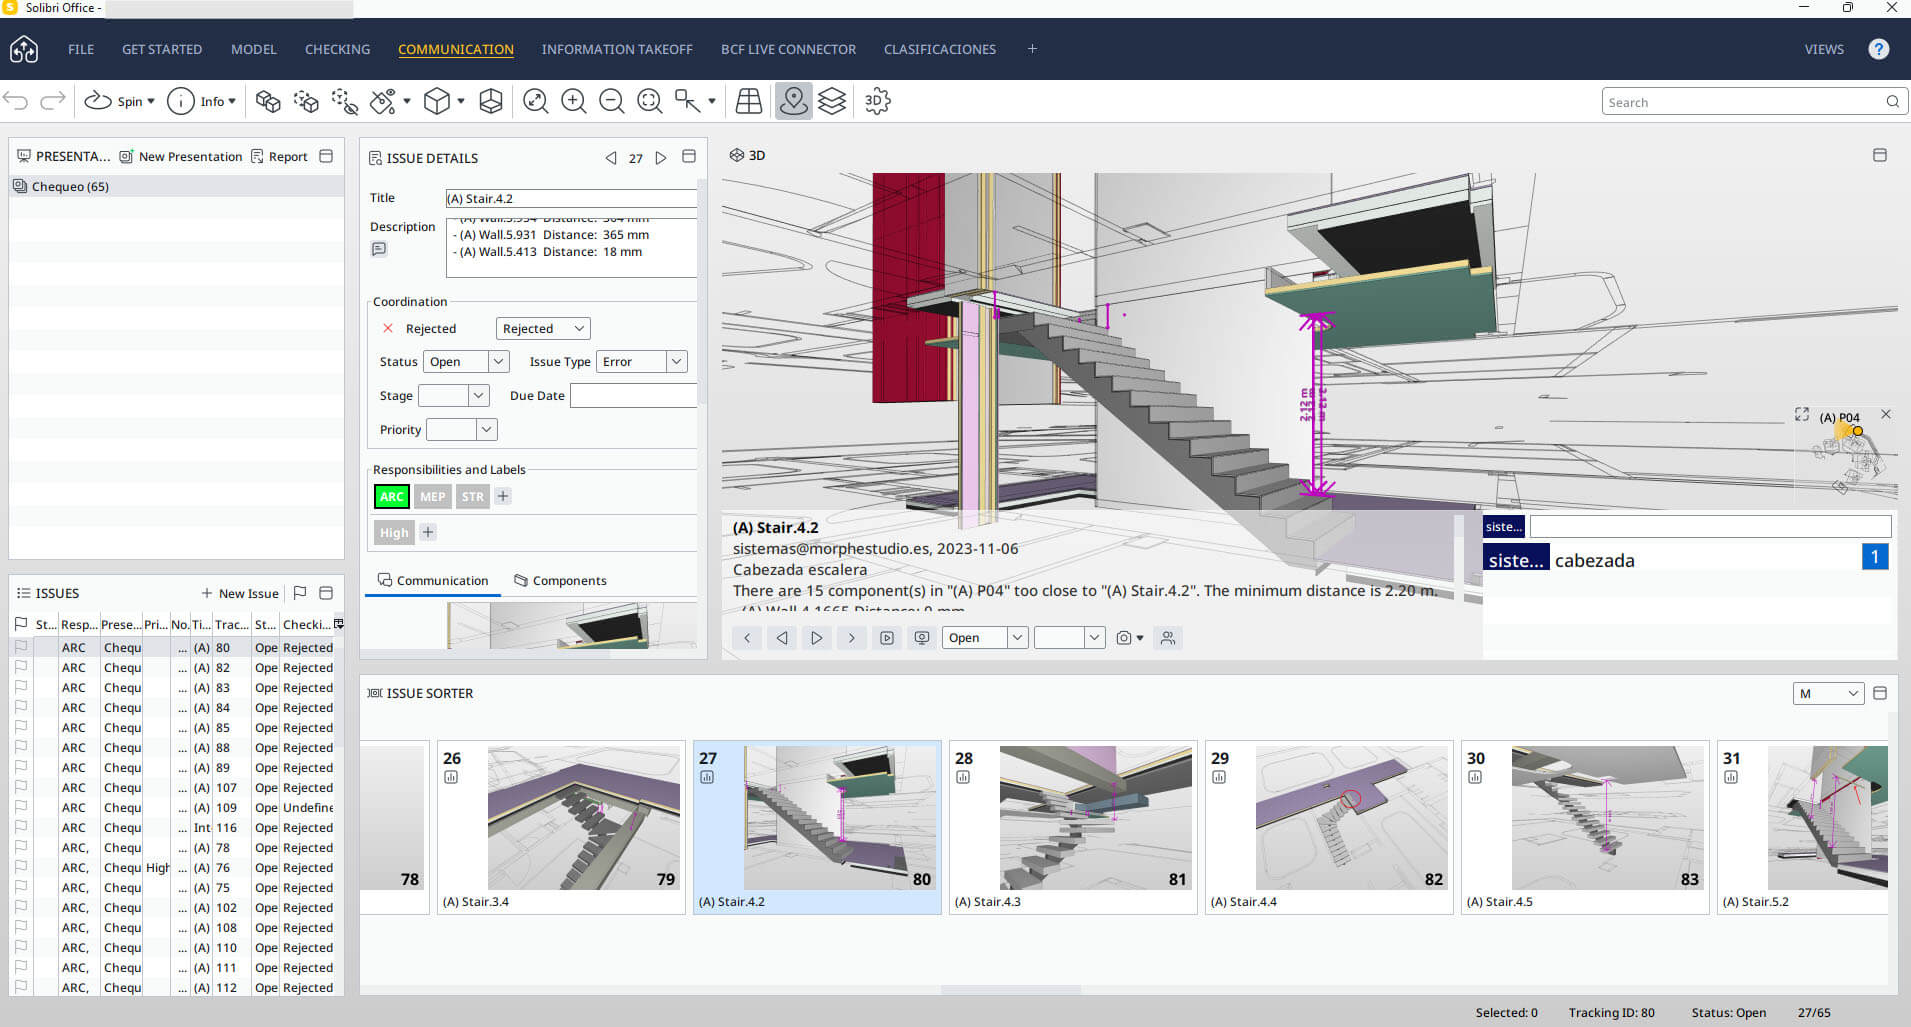This screenshot has width=1911, height=1027.
Task: Expand the Issue Type dropdown
Action: (x=676, y=362)
